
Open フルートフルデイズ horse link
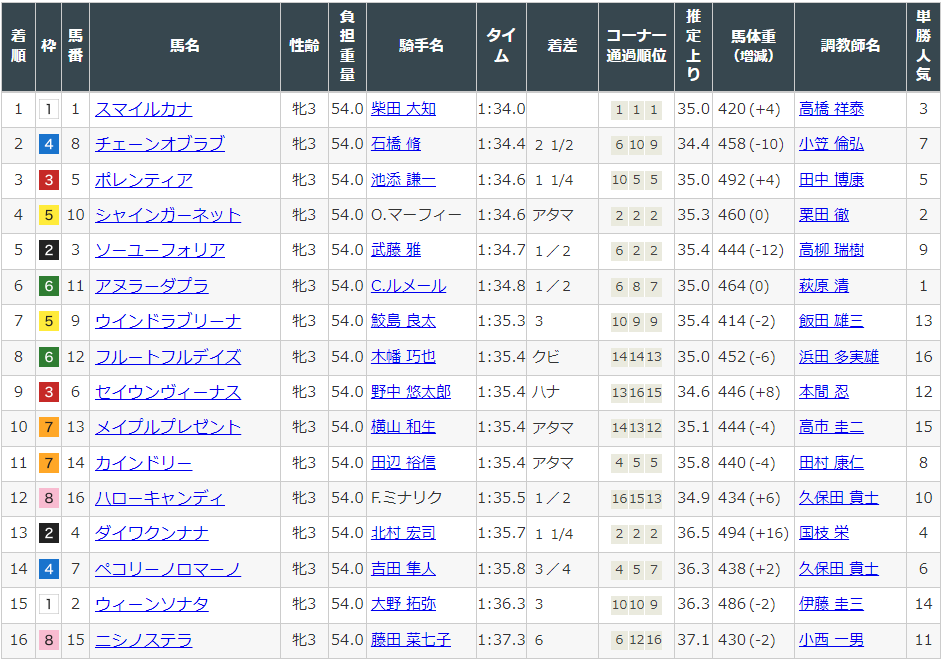[x=168, y=357]
